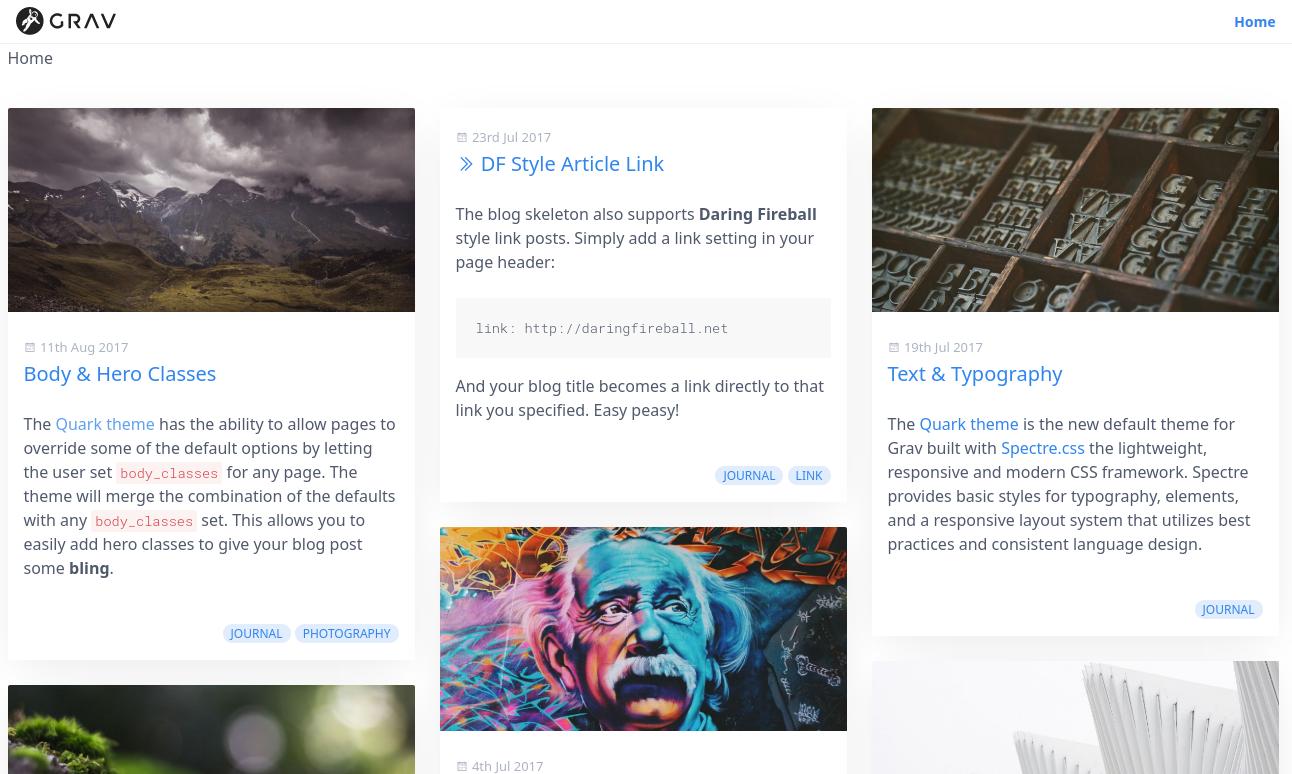
Task: Filter by the PHOTOGRAPHY tag
Action: (346, 633)
